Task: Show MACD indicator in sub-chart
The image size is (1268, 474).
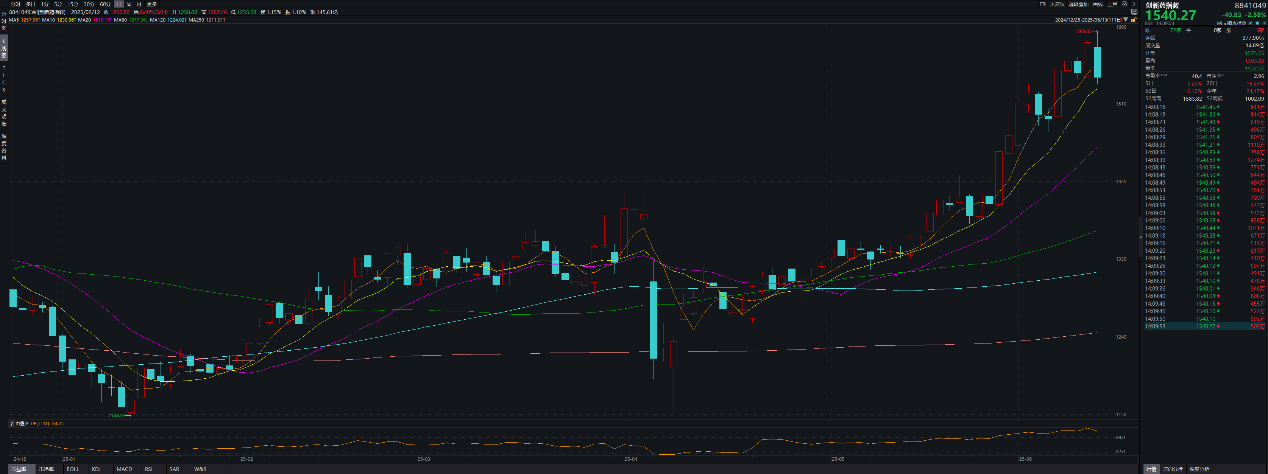Action: point(123,468)
